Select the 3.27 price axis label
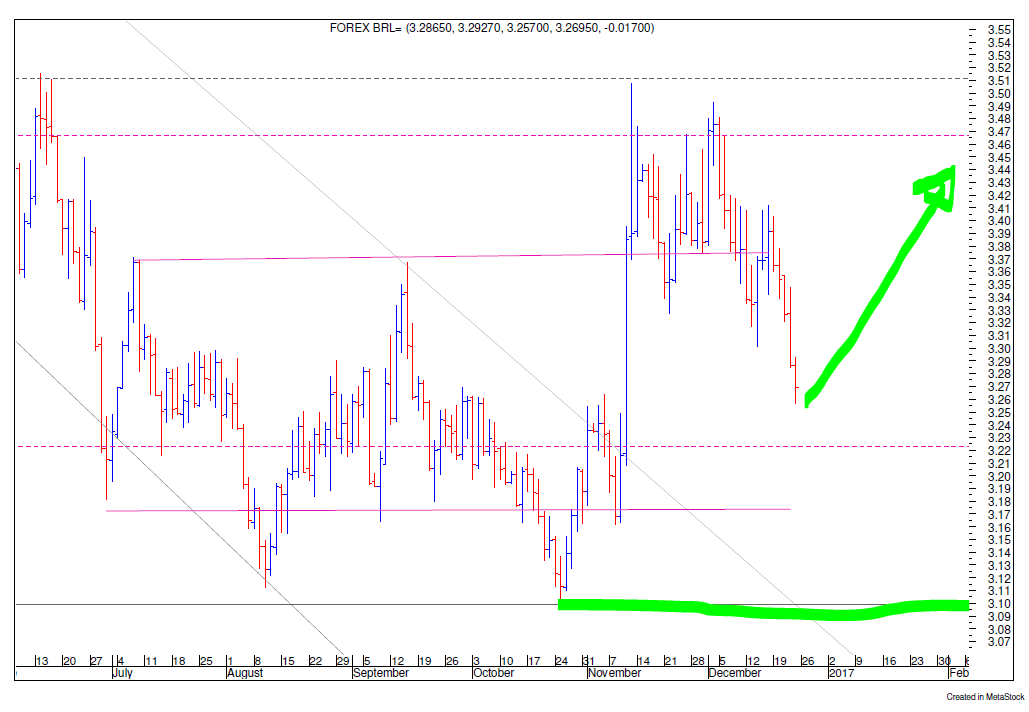1029x712 pixels. (999, 387)
